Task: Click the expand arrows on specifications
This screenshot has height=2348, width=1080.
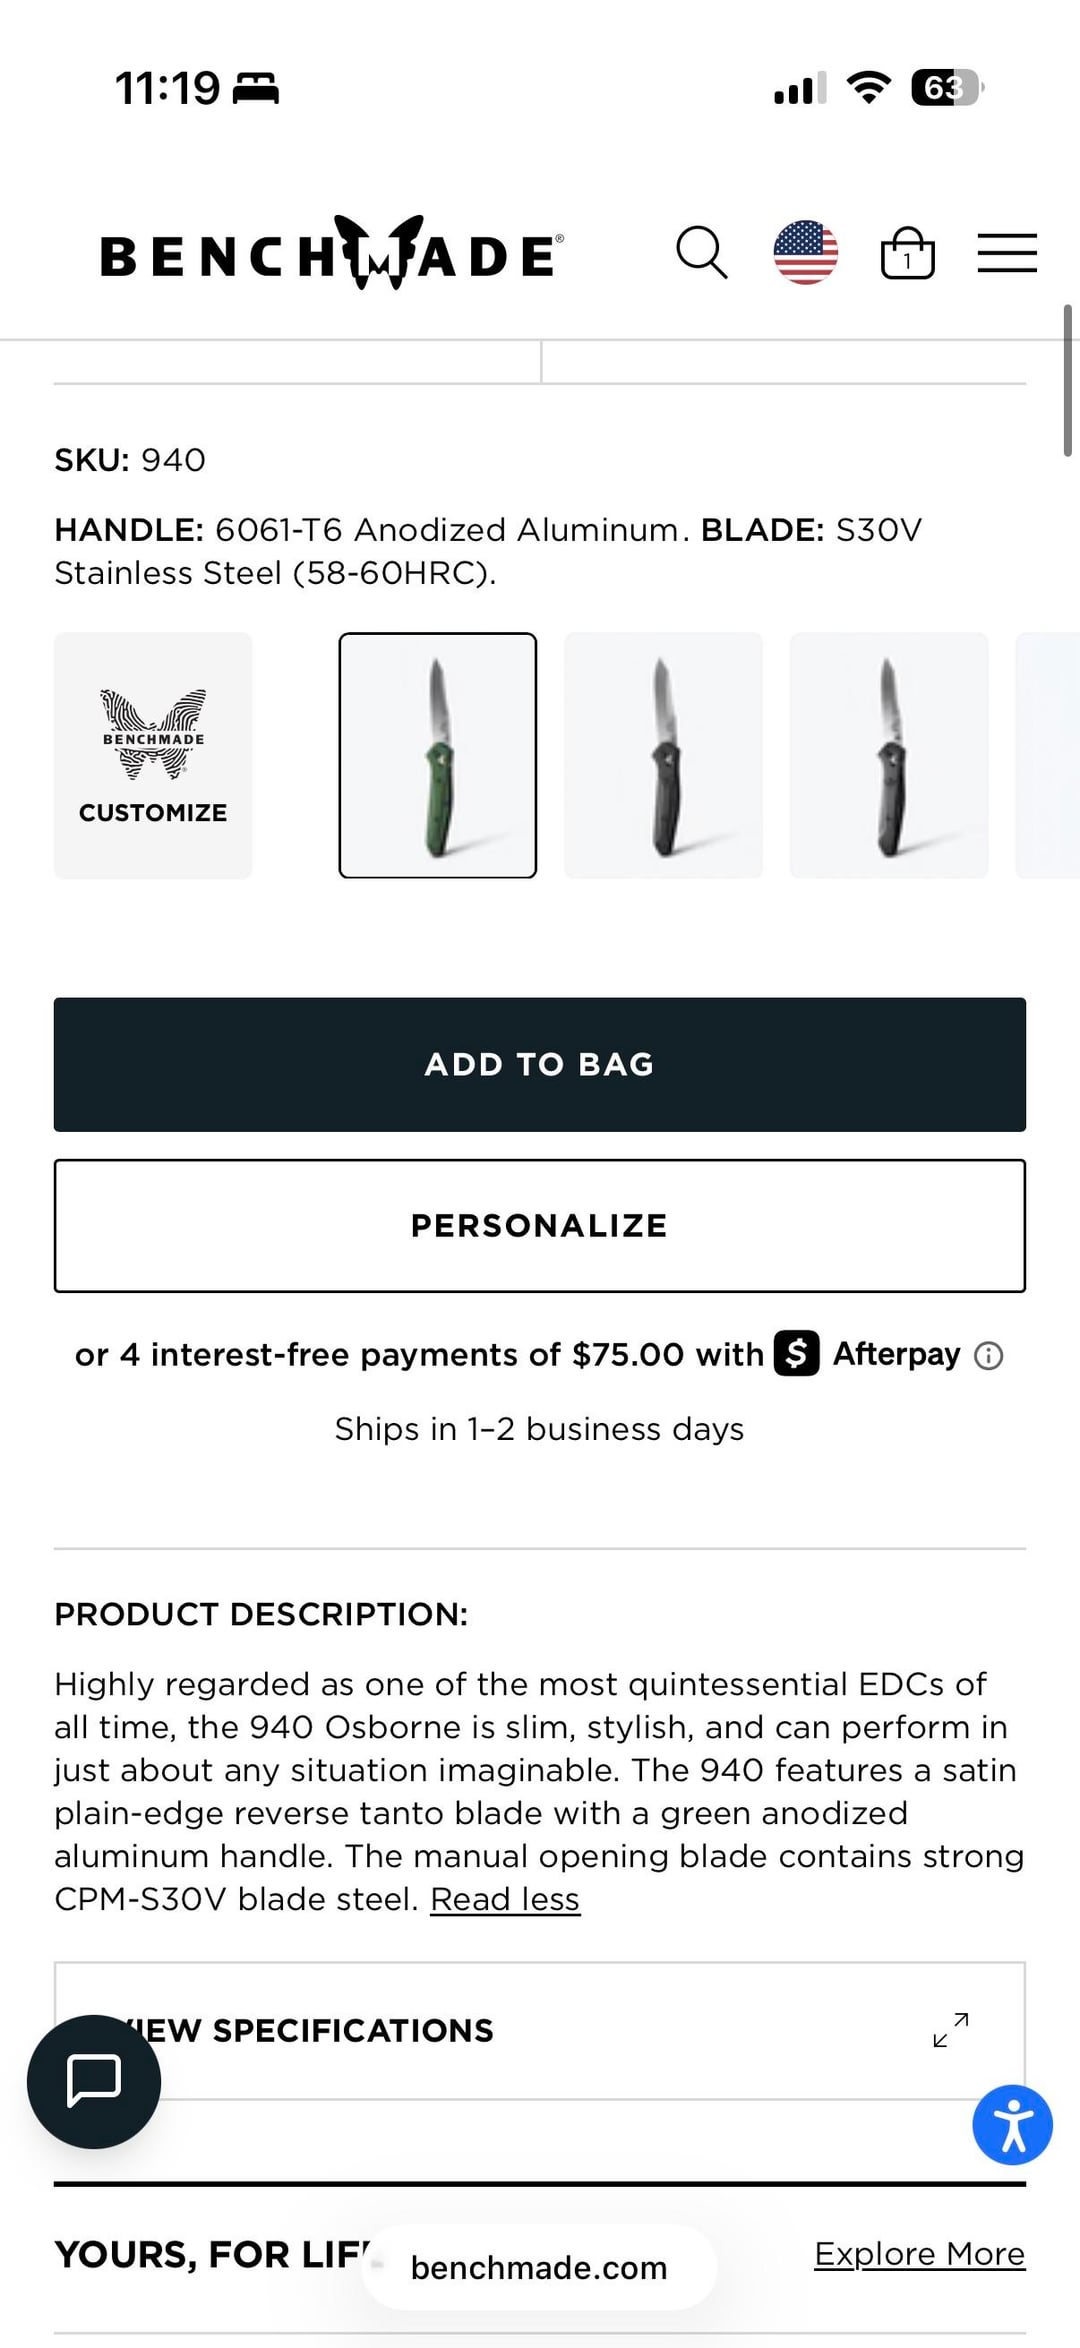Action: (951, 2030)
